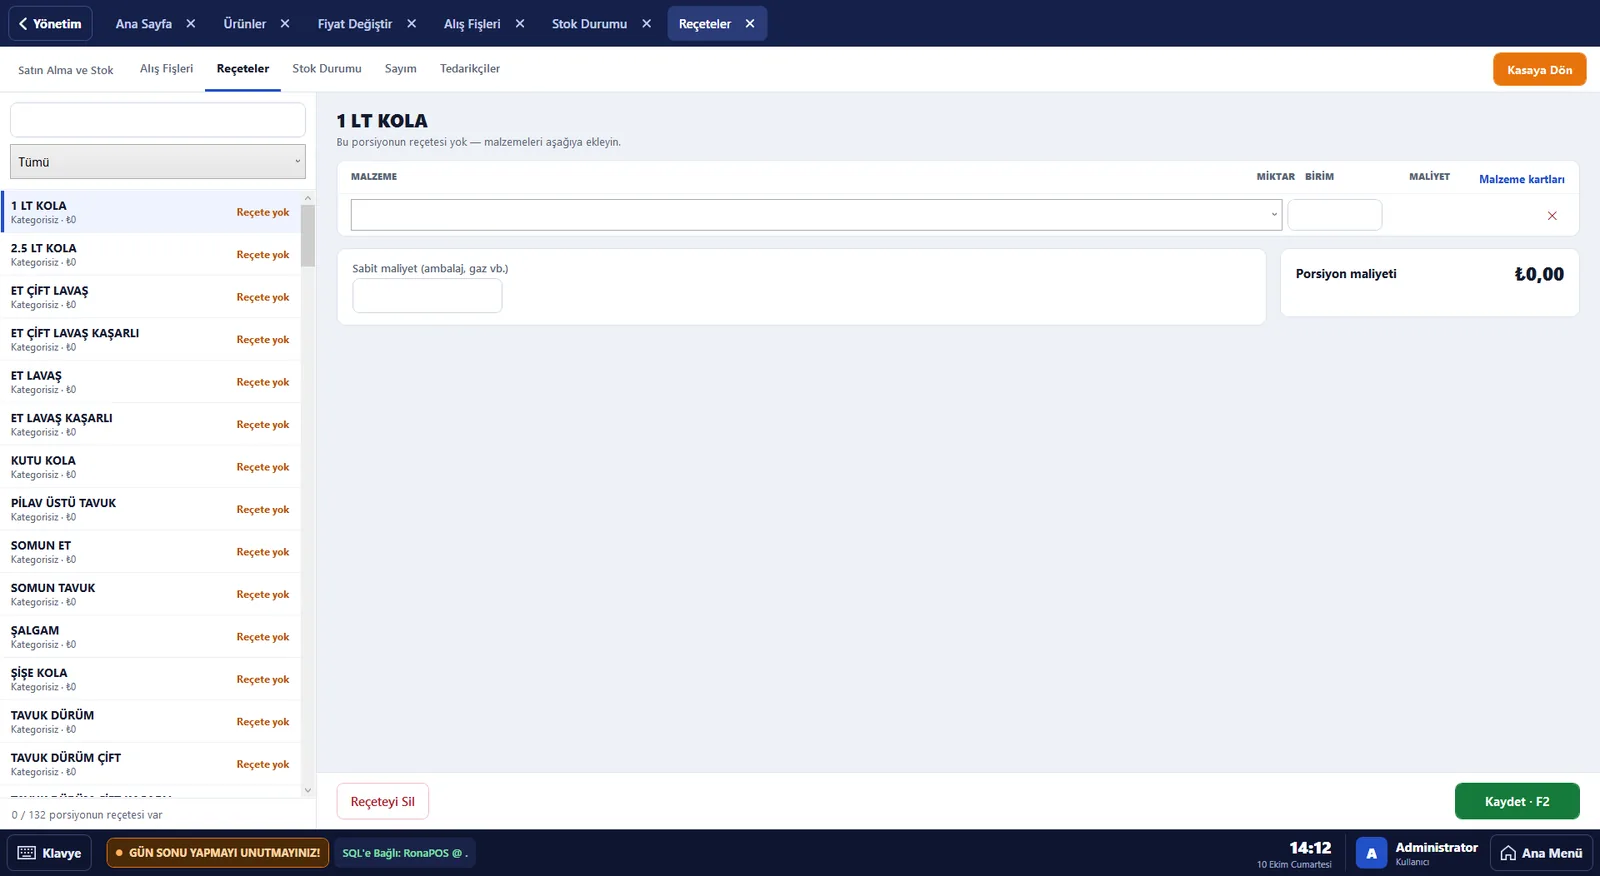Viewport: 1600px width, 876px height.
Task: Go to Ana Menü home
Action: click(1541, 853)
